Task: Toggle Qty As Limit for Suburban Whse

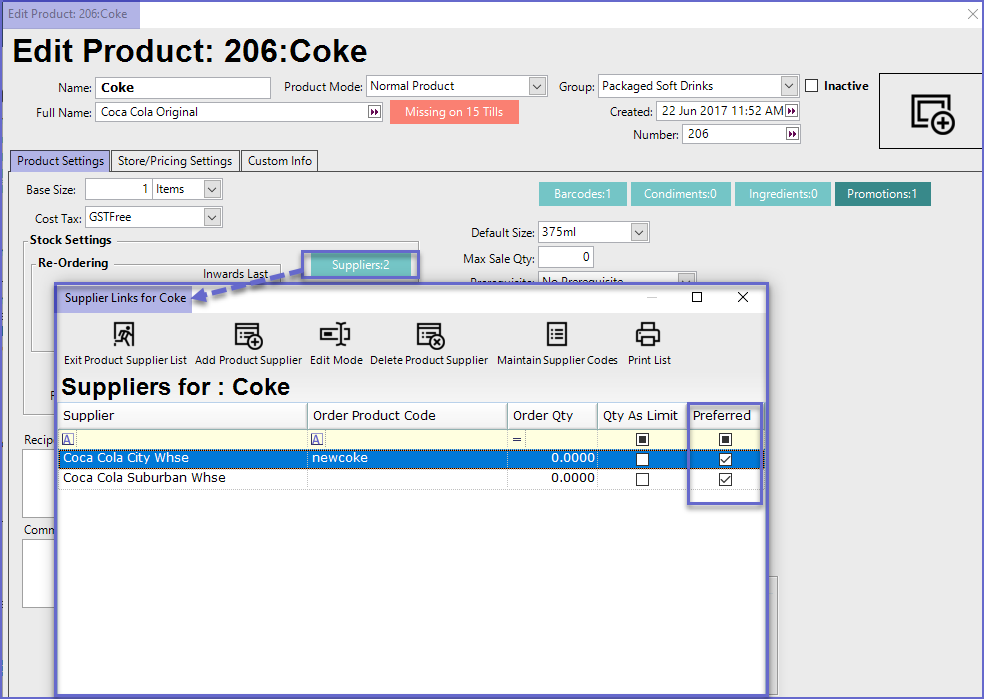Action: click(x=642, y=479)
